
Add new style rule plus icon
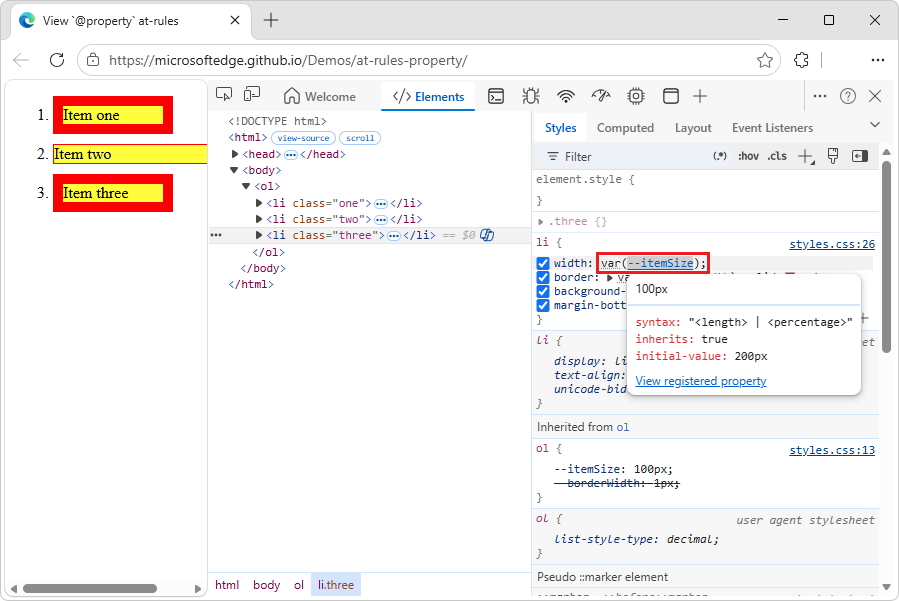tap(806, 156)
